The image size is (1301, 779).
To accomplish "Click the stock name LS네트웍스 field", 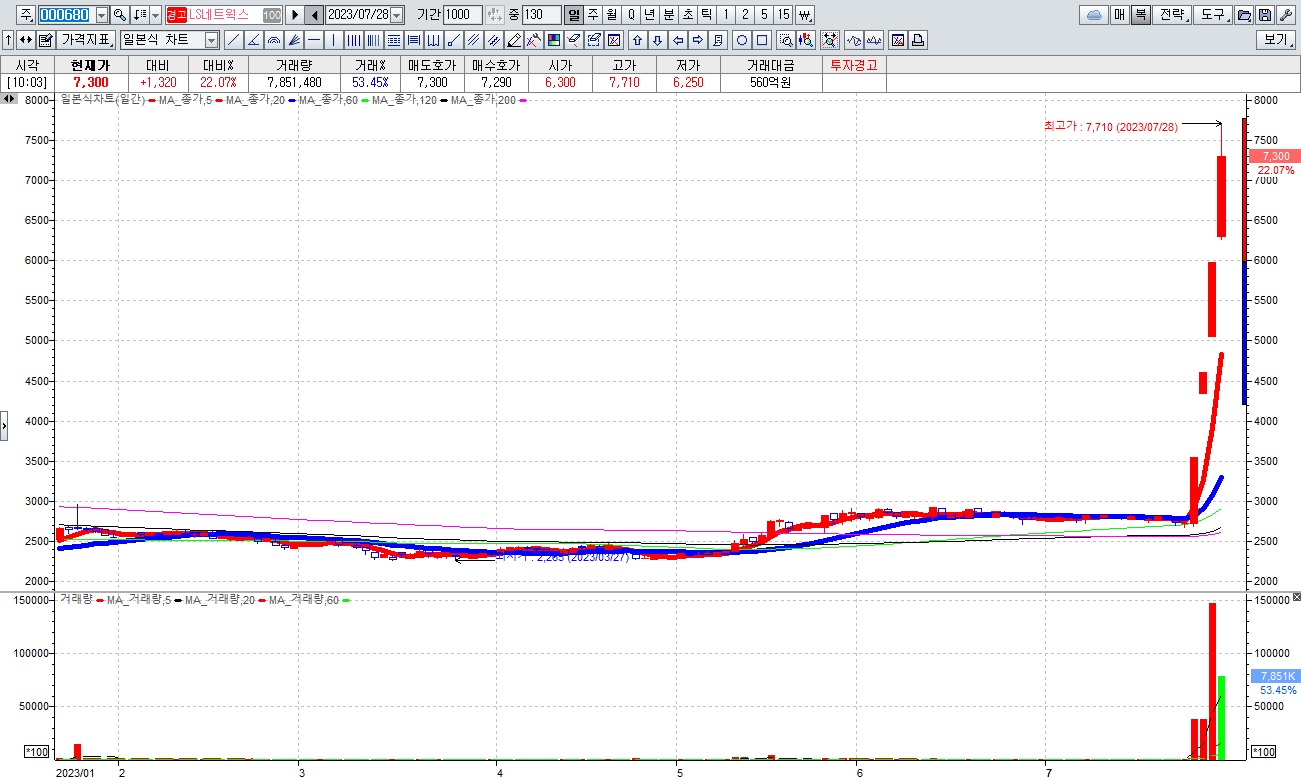I will coord(224,15).
